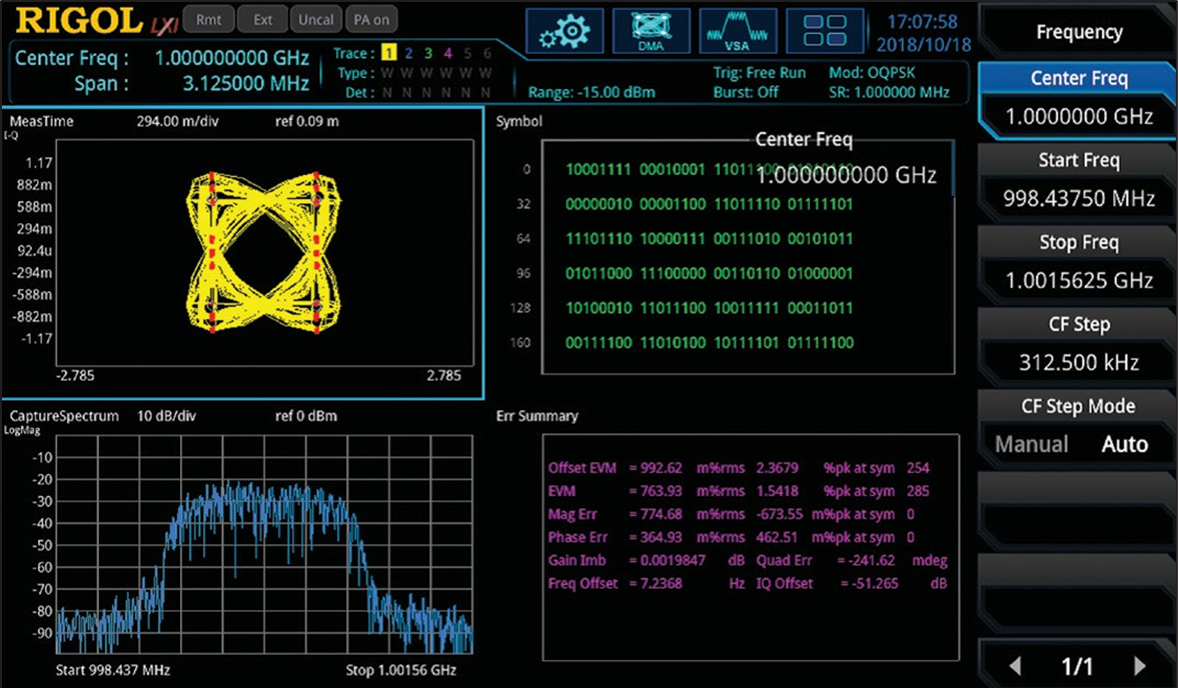Set CF Step Mode to Manual

[x=1032, y=444]
